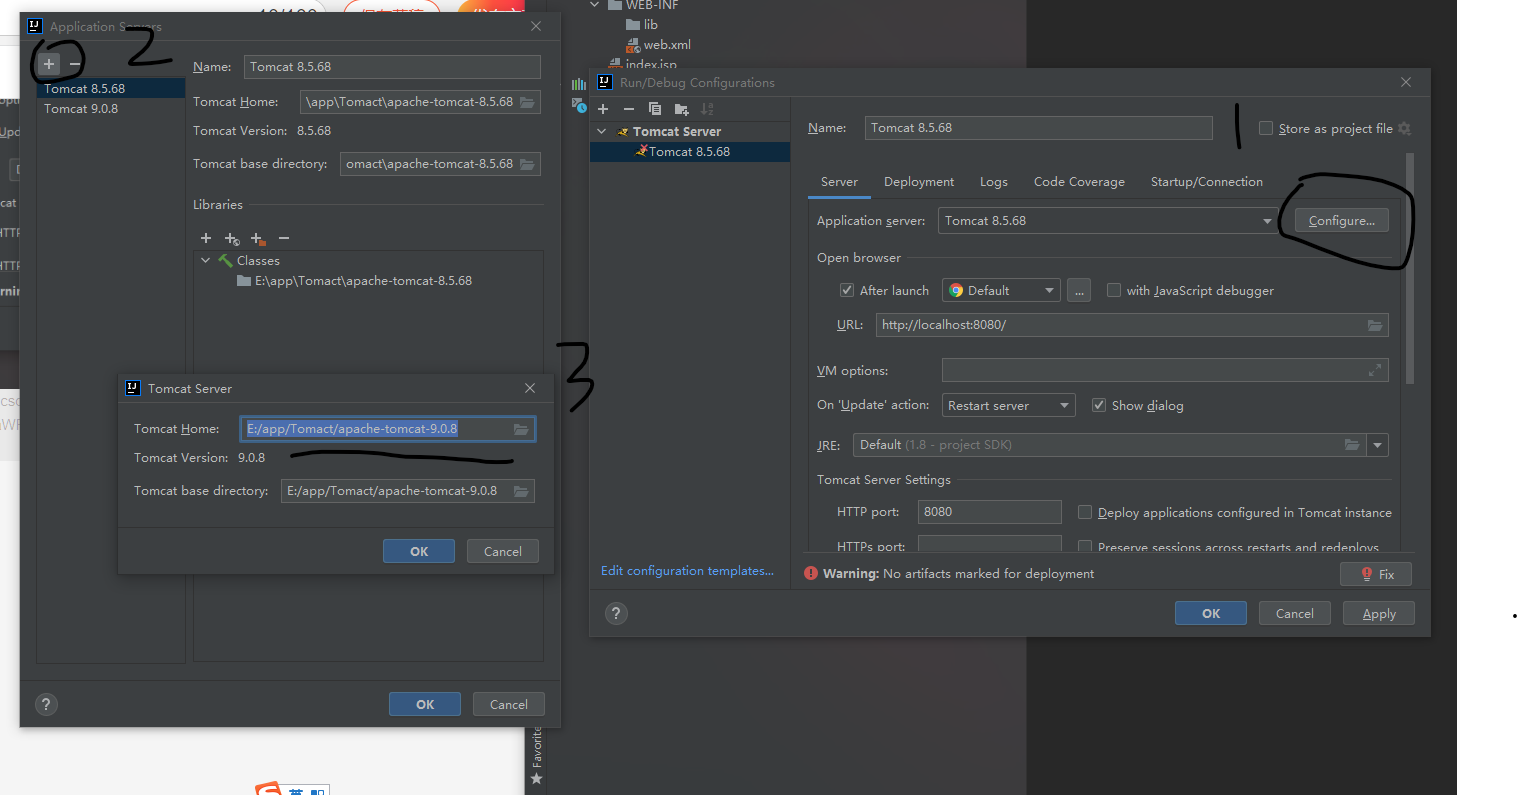Viewport: 1518px width, 795px height.
Task: Click Tomcat Server group icon in tree
Action: point(624,132)
